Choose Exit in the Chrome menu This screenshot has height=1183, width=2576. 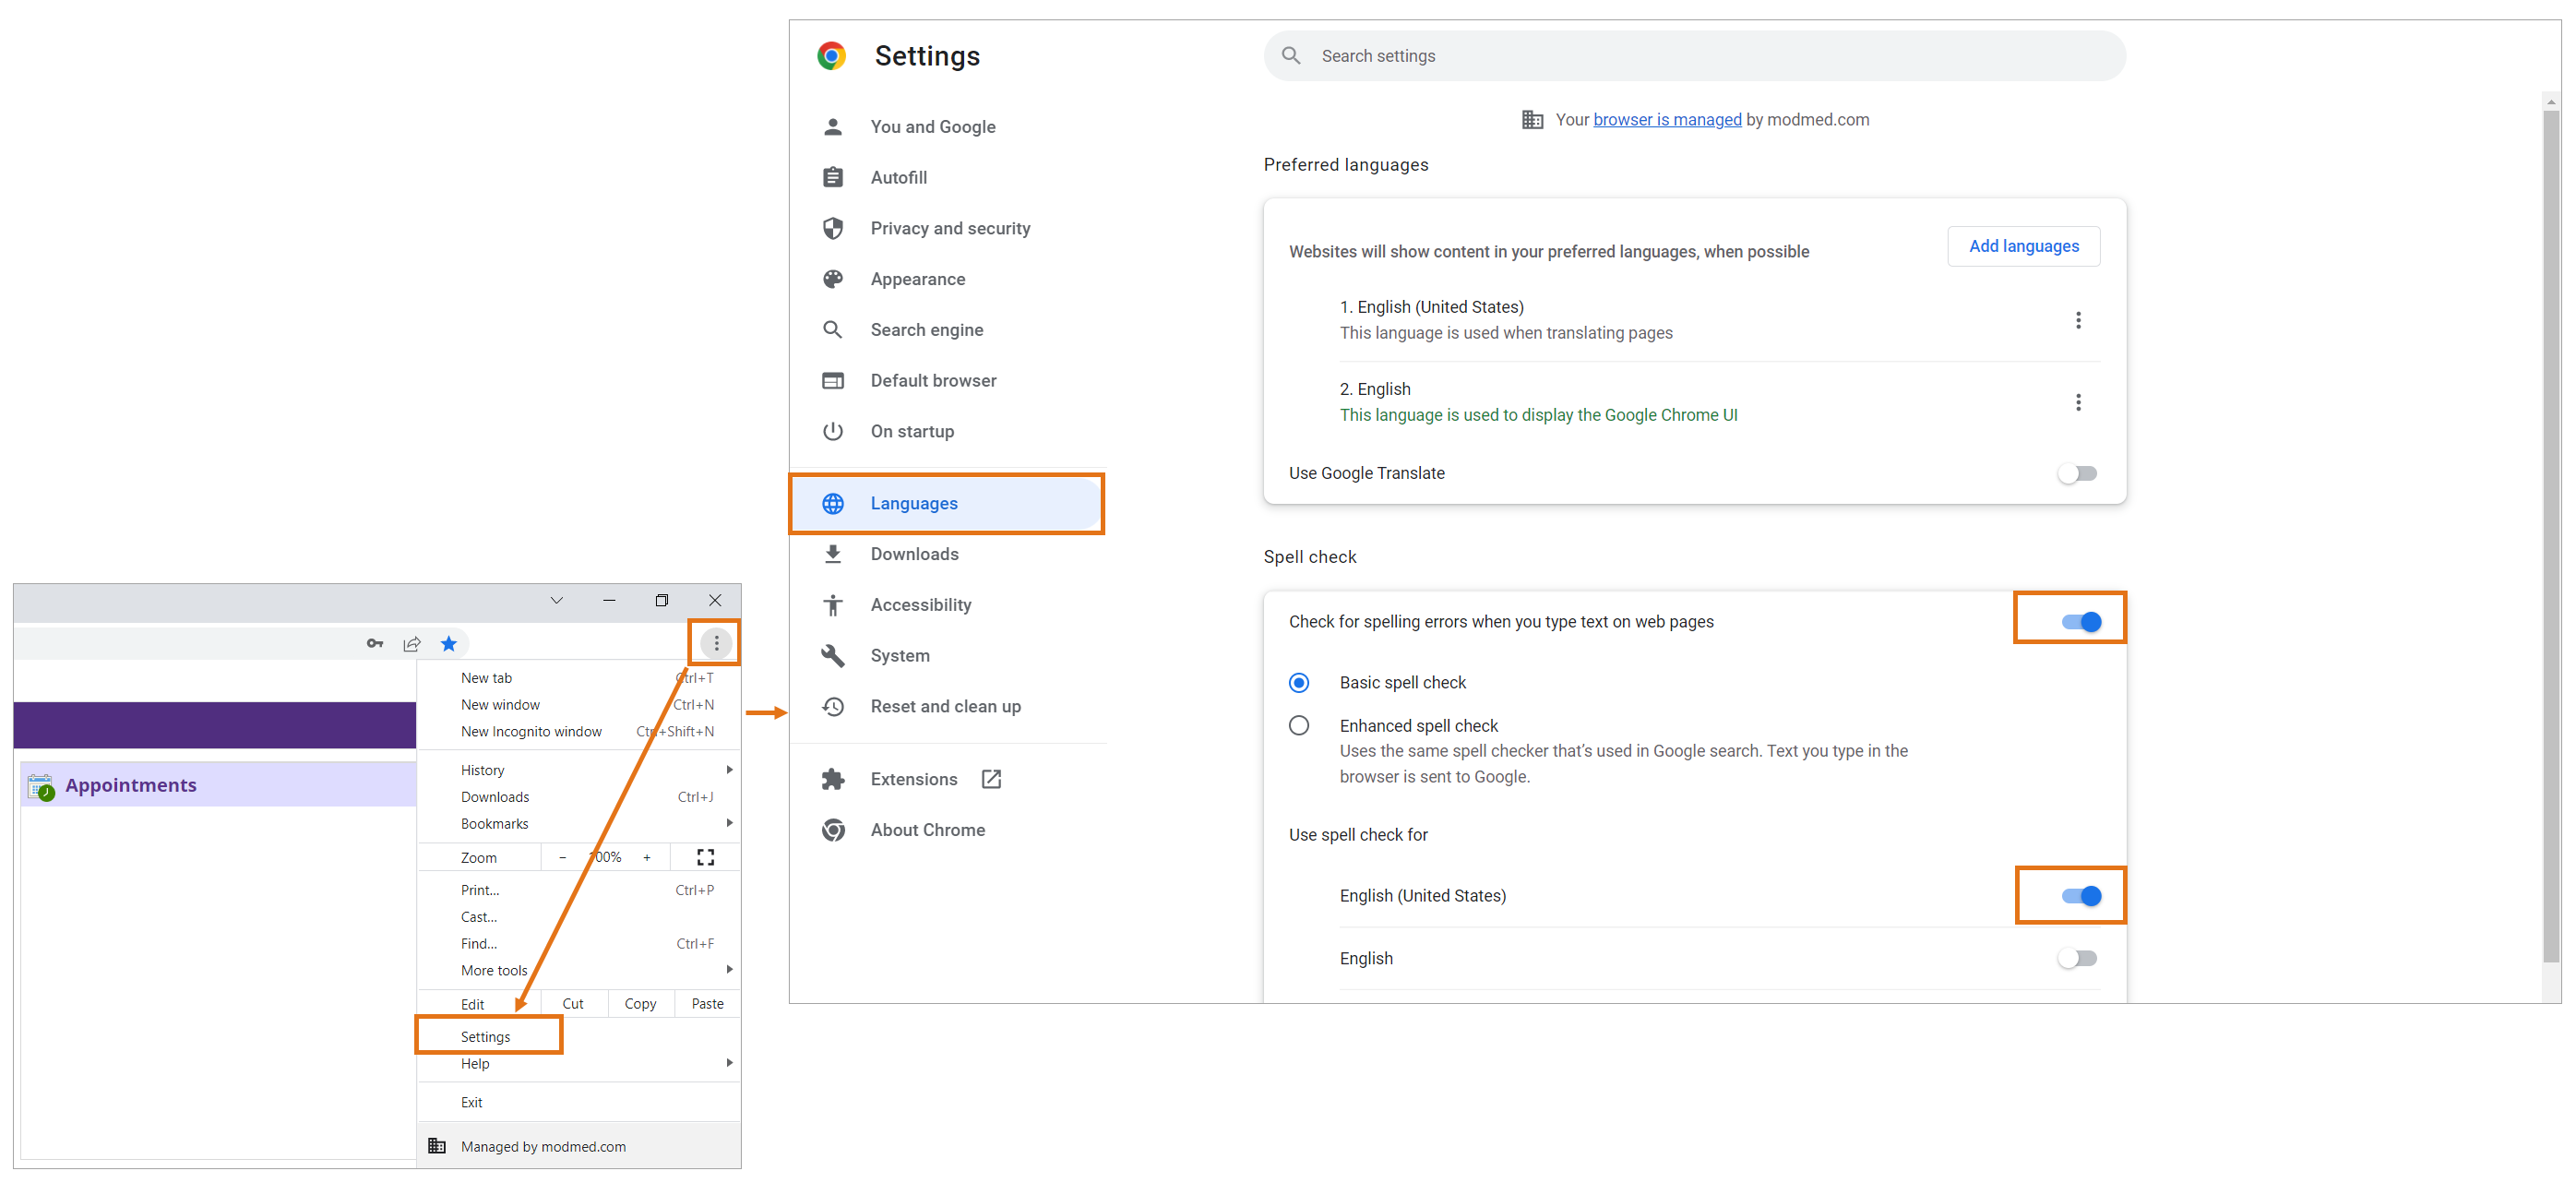(578, 1102)
